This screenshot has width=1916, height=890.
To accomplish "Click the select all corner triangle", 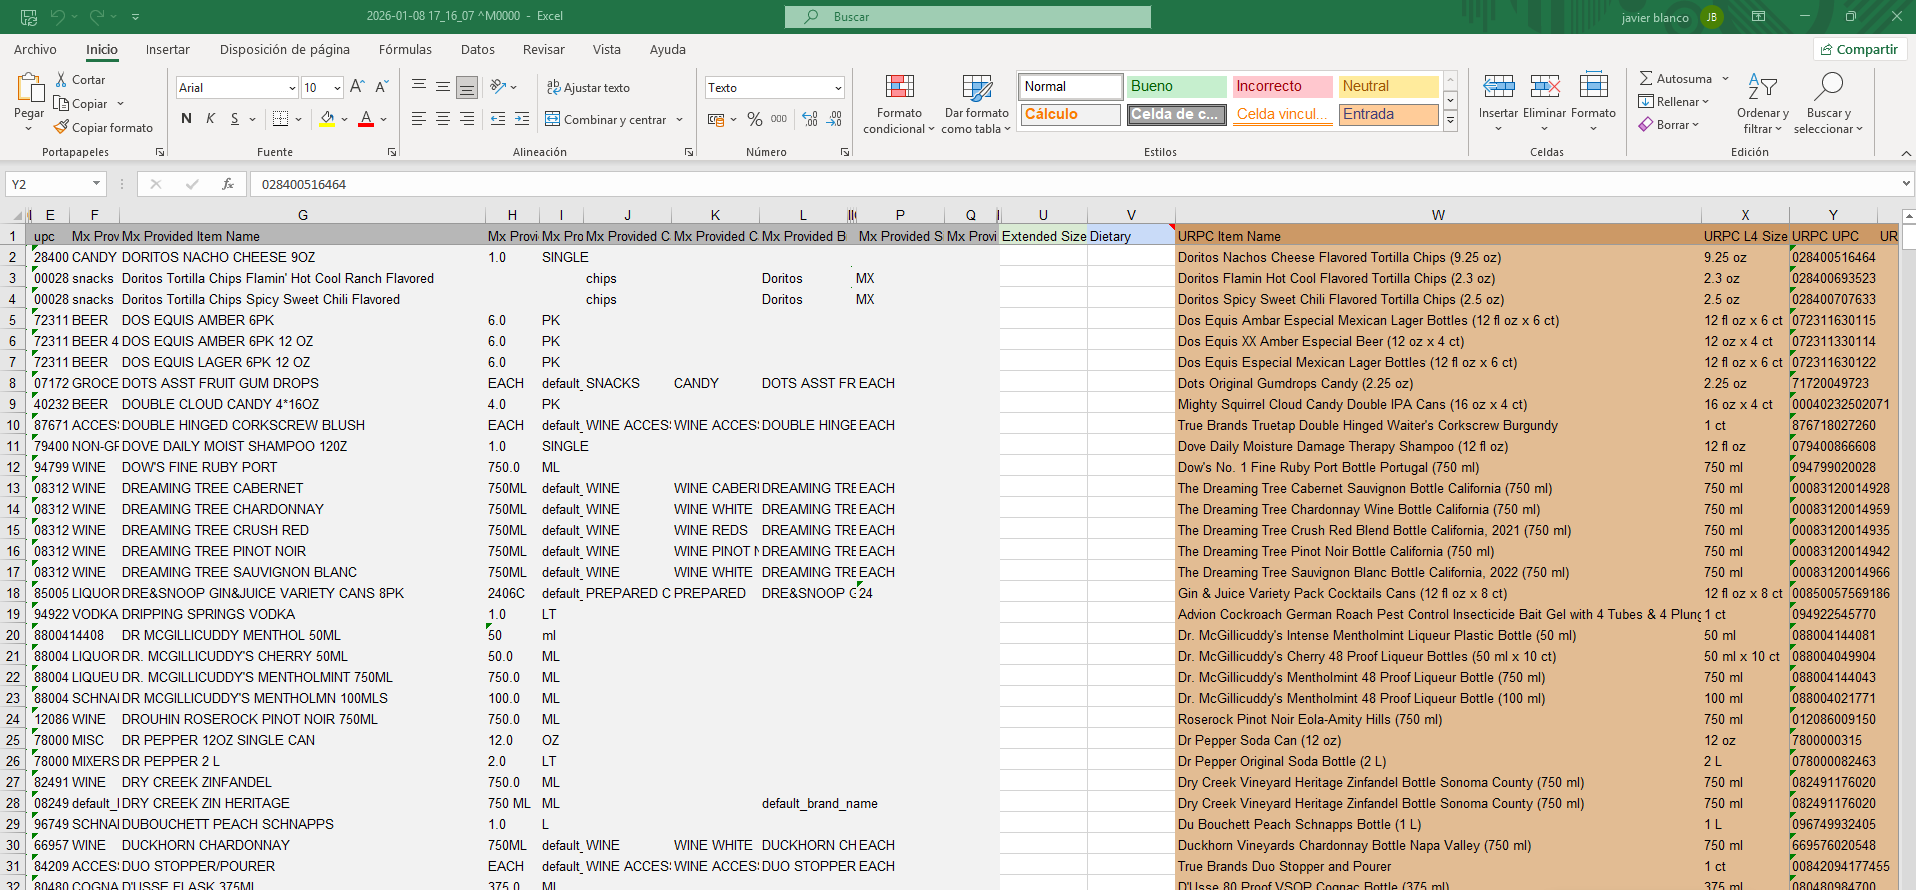I will [x=17, y=215].
